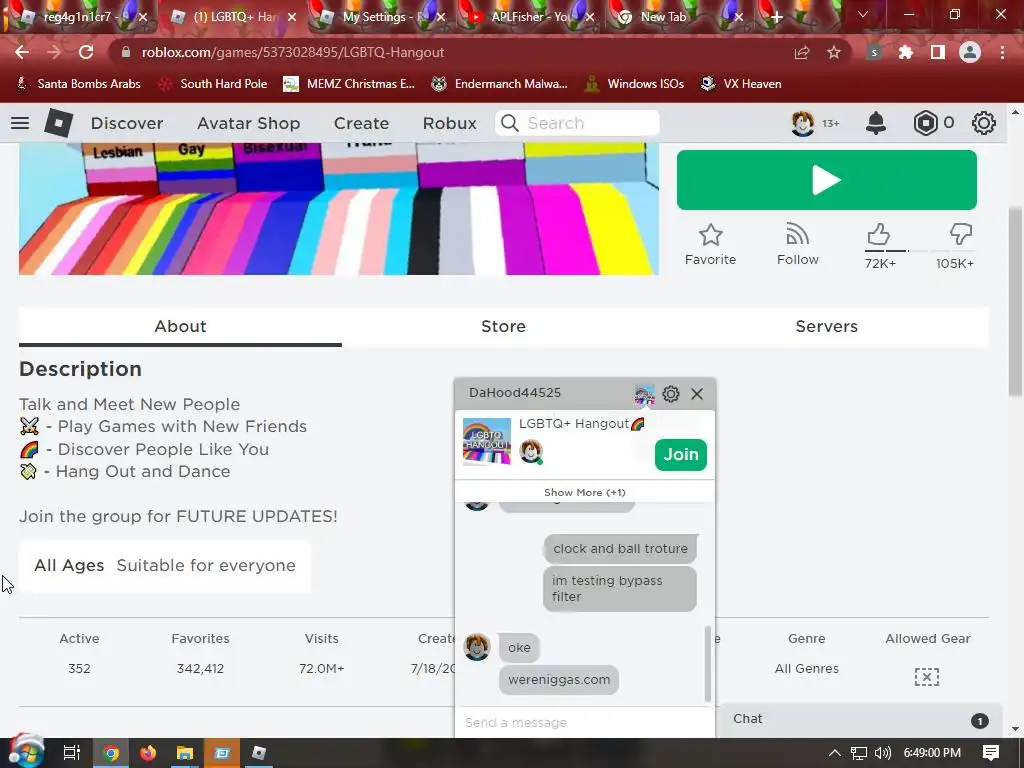Click the All Genres genre link
The image size is (1024, 768).
807,669
